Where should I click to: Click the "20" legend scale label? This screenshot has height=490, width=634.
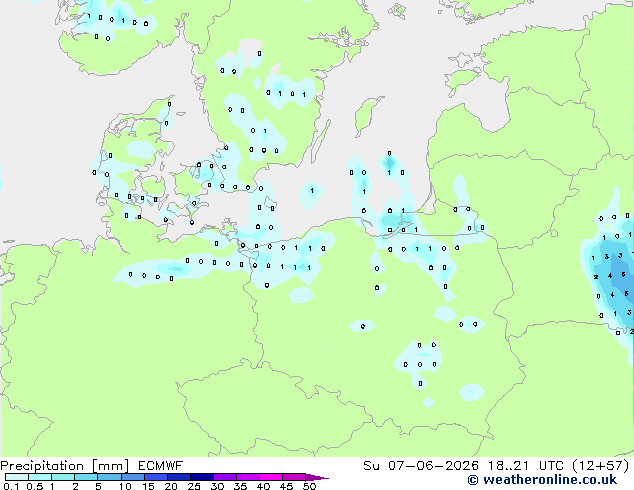[171, 486]
